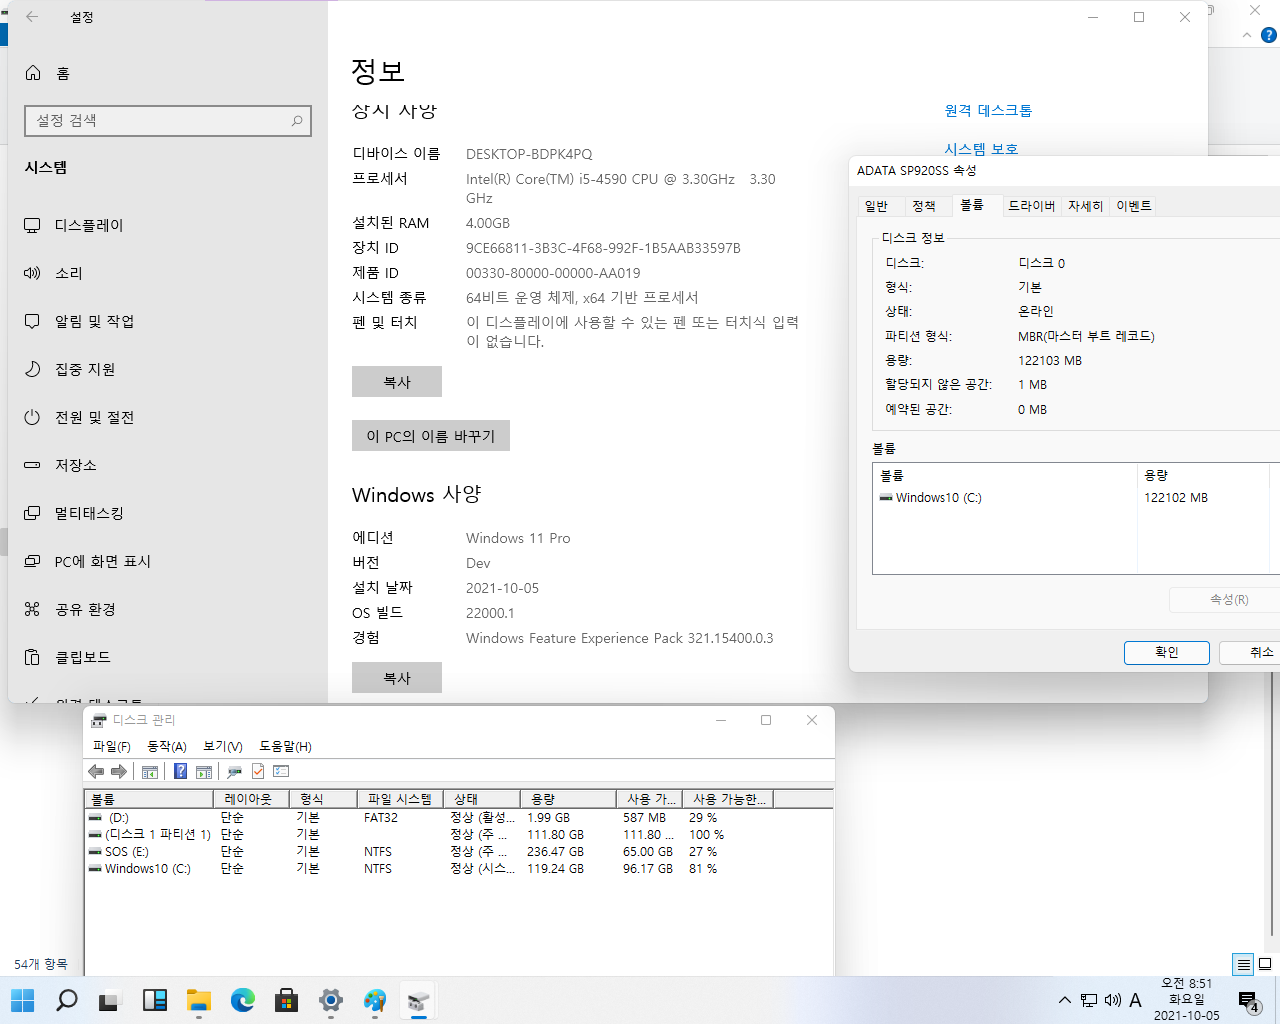The image size is (1280, 1024).
Task: Launch Microsoft Edge from taskbar
Action: coord(243,1000)
